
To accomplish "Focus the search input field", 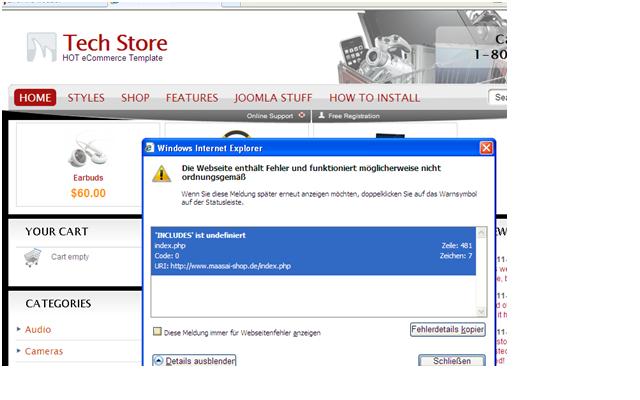I will click(498, 97).
